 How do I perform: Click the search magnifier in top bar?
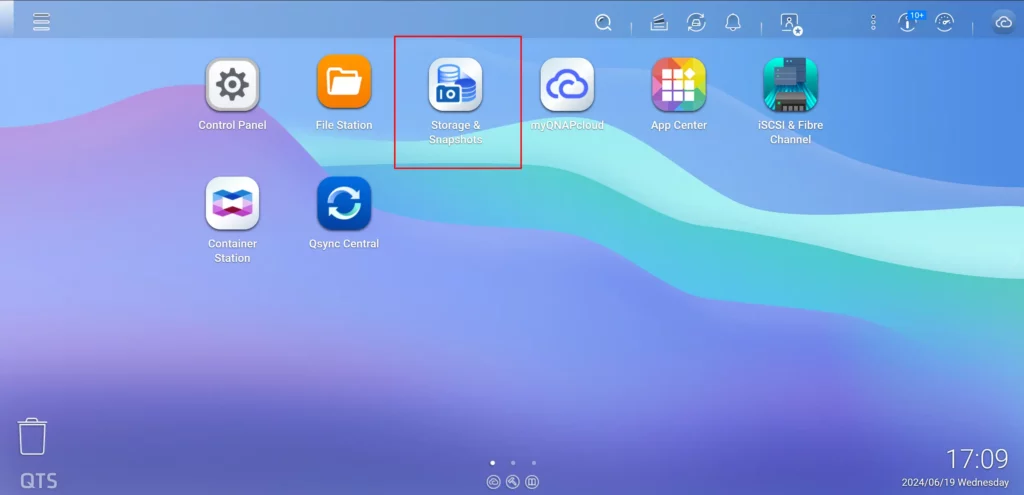click(603, 22)
